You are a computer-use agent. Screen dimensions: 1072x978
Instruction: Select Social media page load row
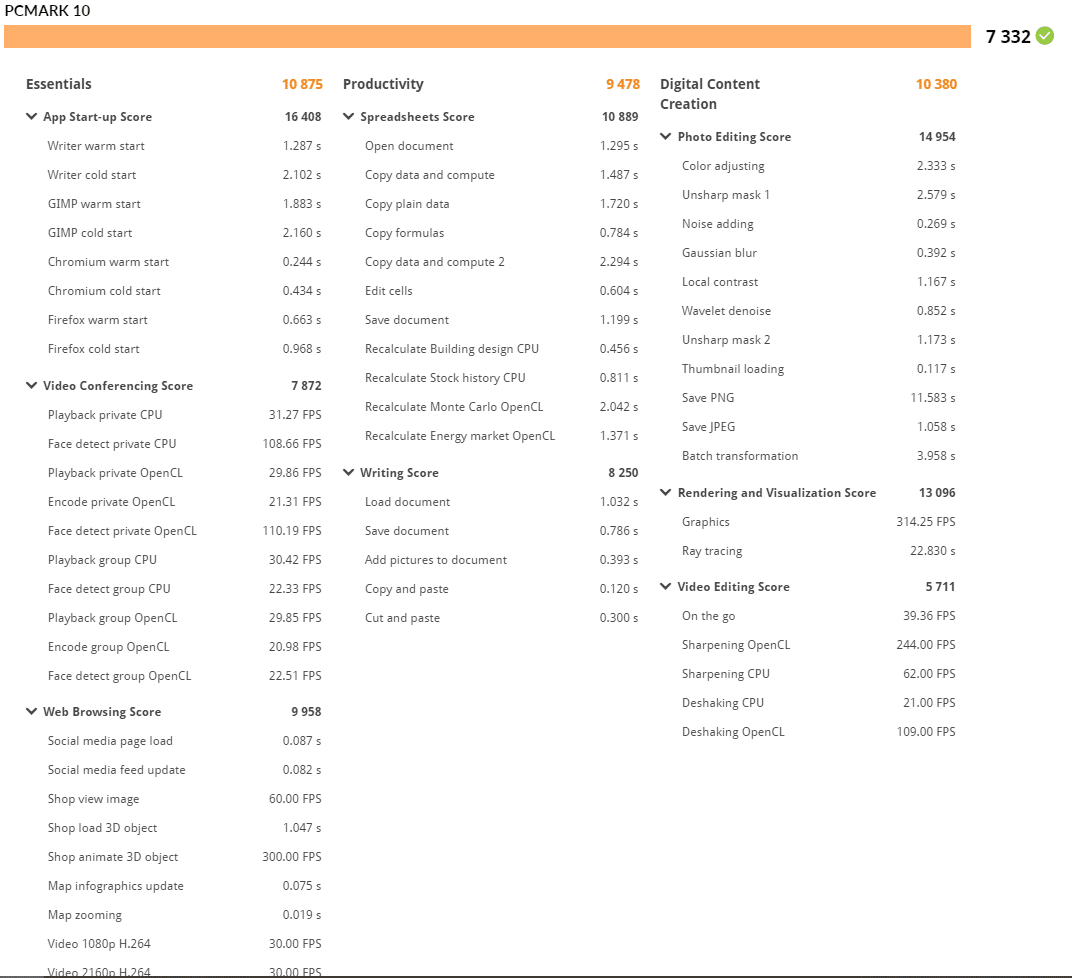click(x=185, y=741)
